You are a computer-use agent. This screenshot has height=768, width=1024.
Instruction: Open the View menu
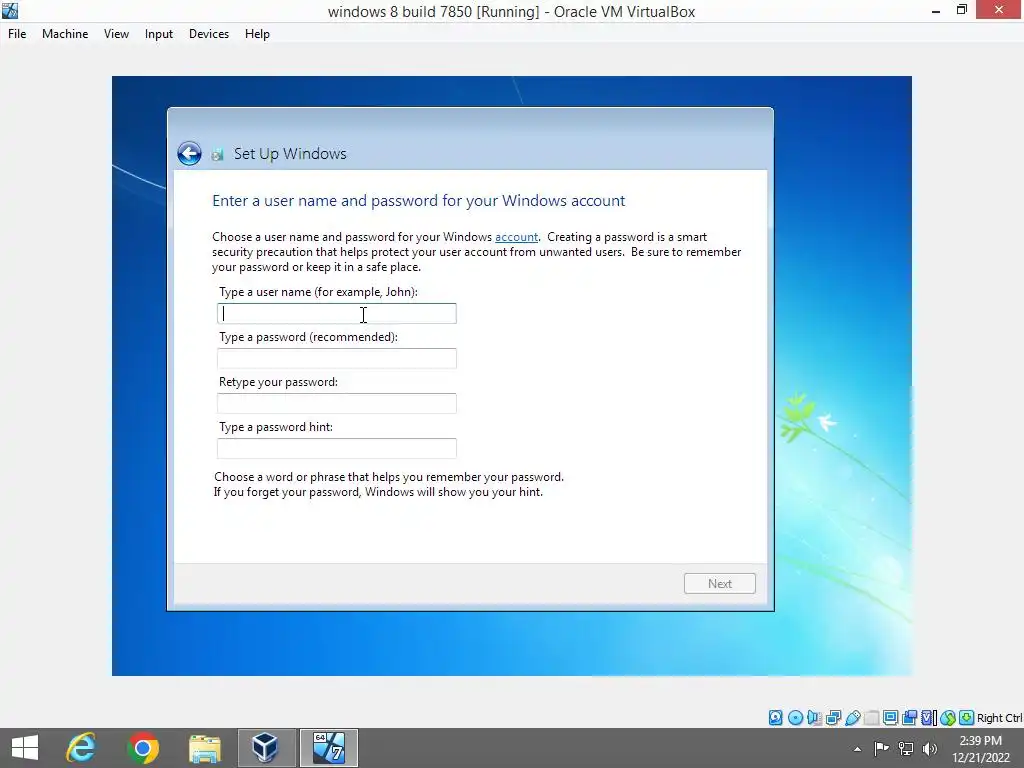tap(116, 34)
